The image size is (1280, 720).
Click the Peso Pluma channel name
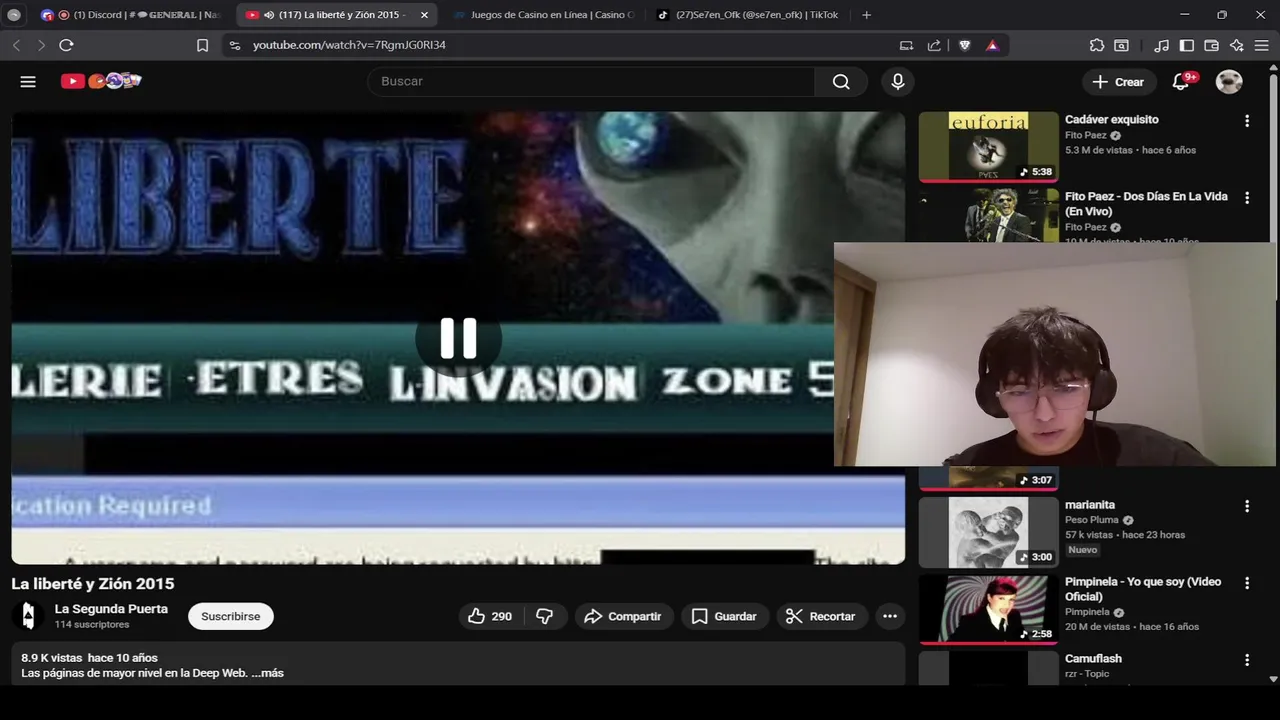[1091, 520]
